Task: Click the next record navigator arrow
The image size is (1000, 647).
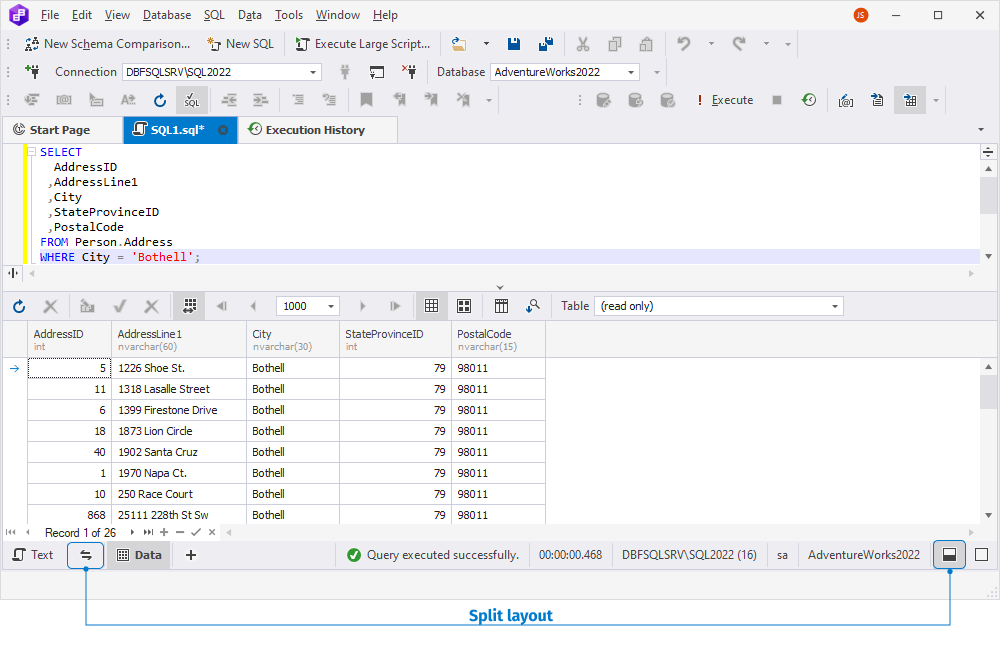Action: [132, 532]
